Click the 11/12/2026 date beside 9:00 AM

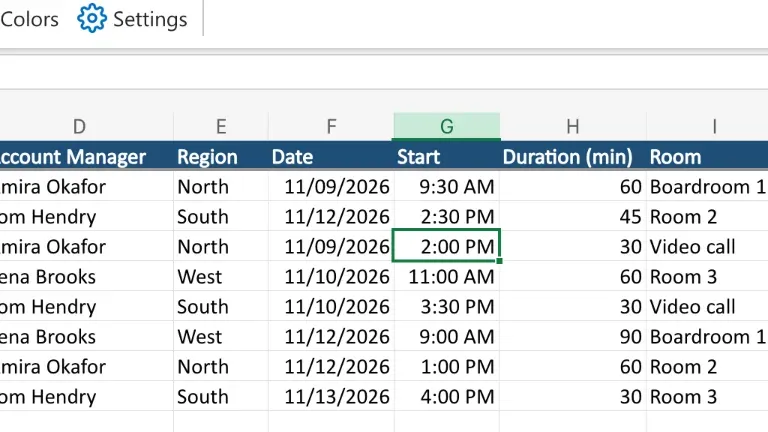(x=331, y=336)
